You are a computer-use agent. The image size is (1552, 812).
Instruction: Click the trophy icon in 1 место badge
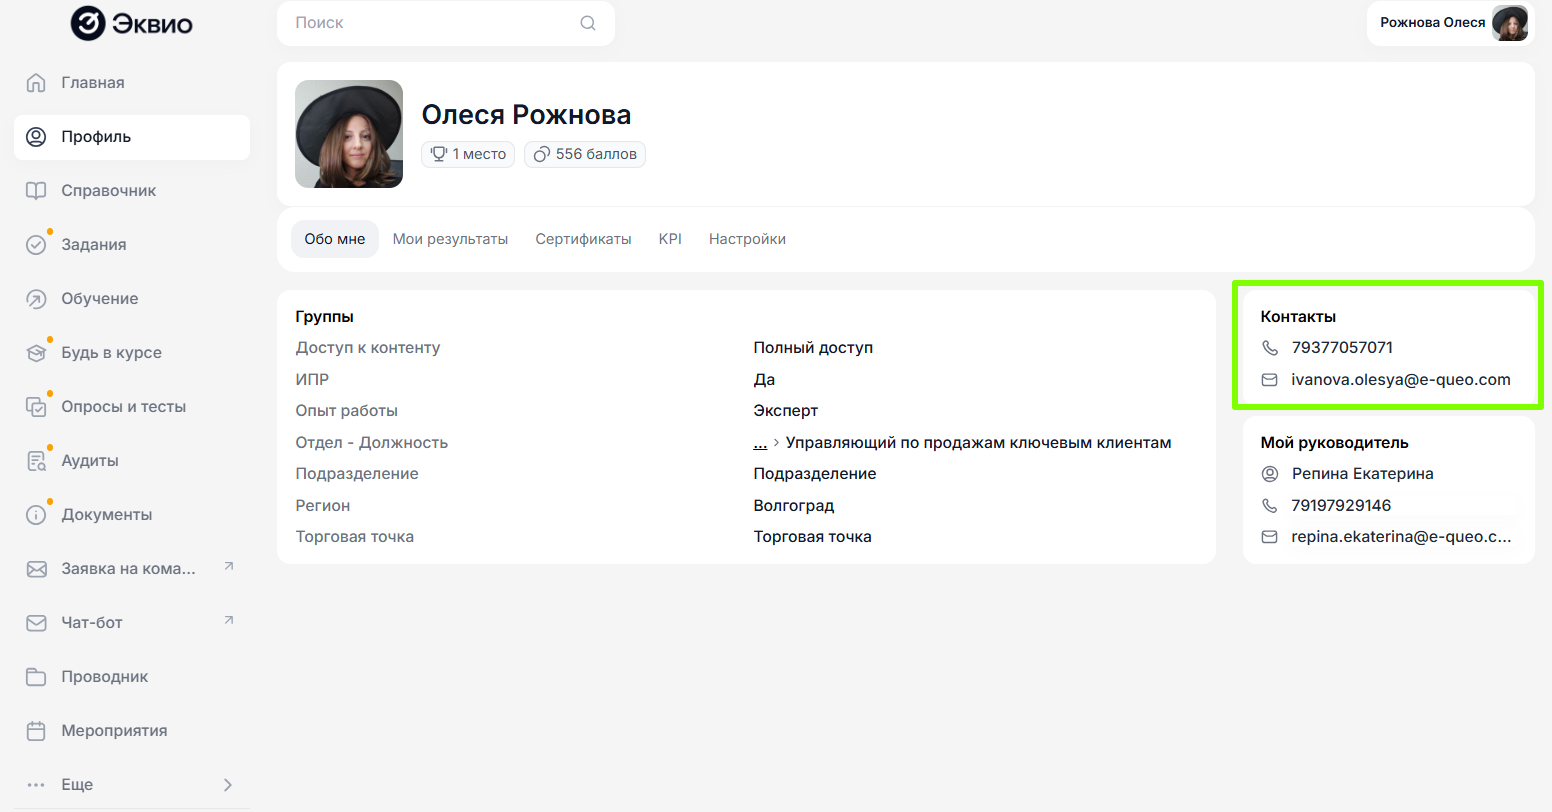438,154
